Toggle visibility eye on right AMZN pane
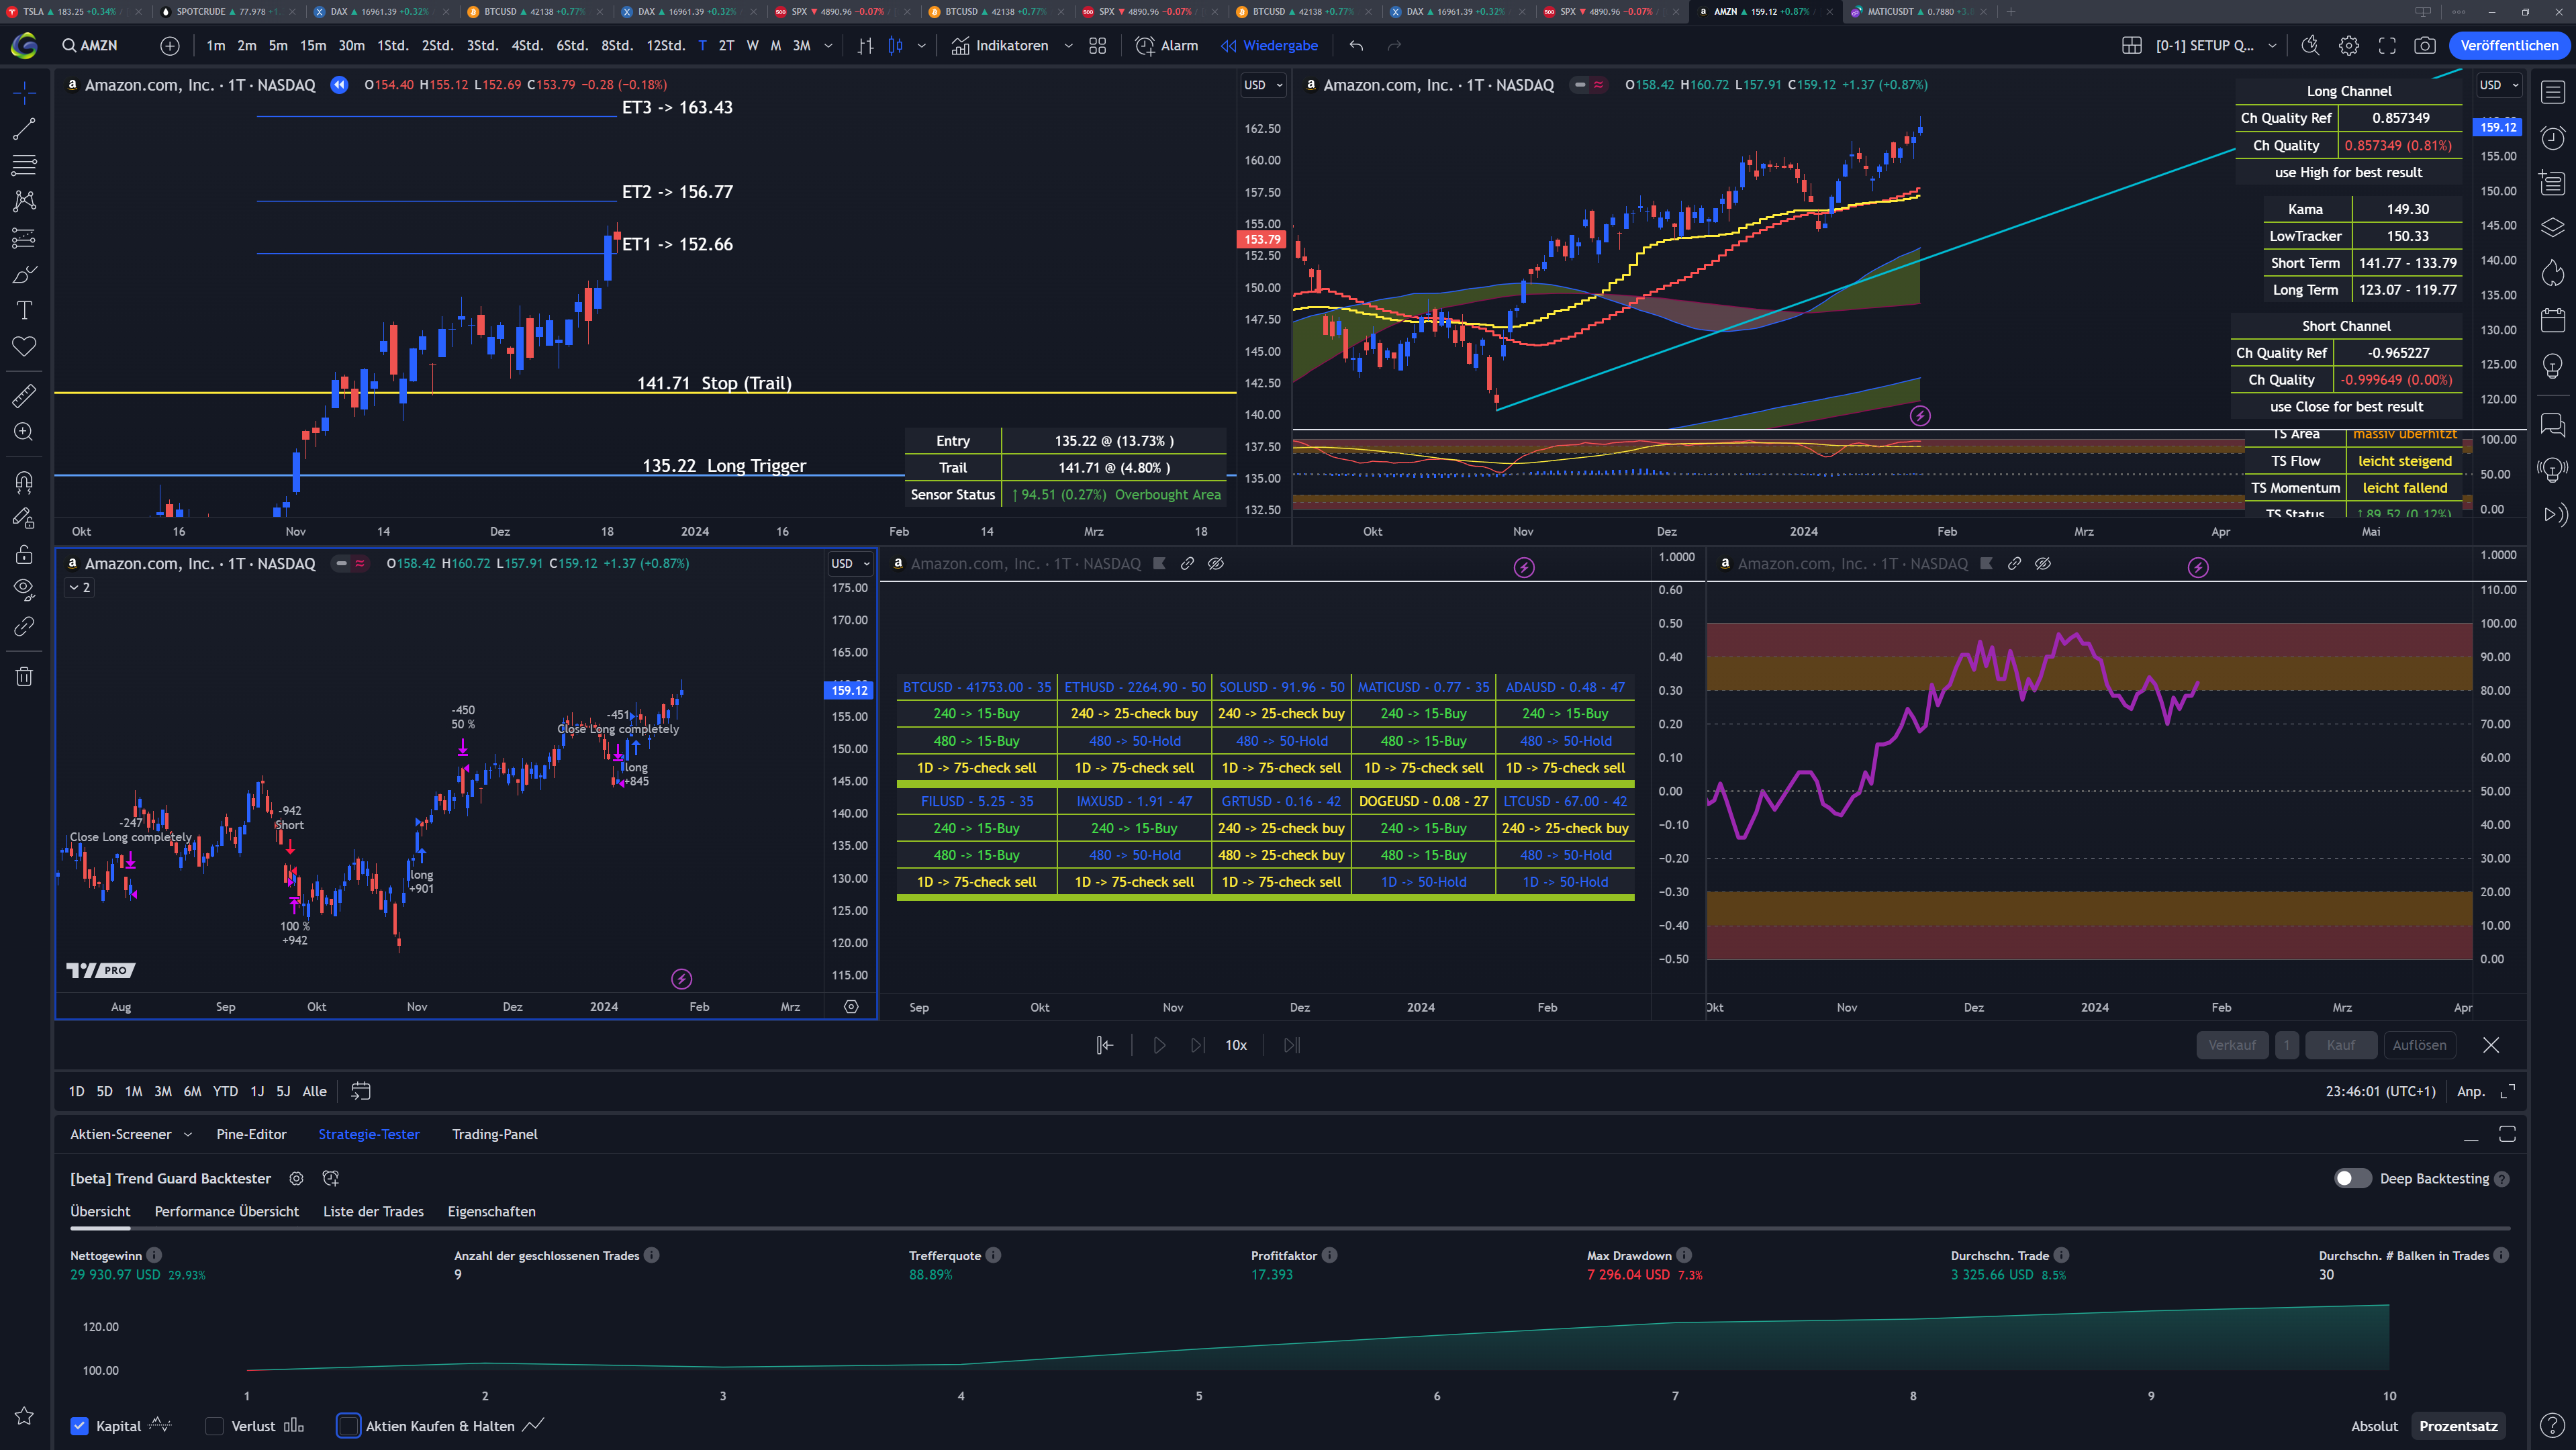Screen dimensions: 2576x1450 tap(2043, 563)
